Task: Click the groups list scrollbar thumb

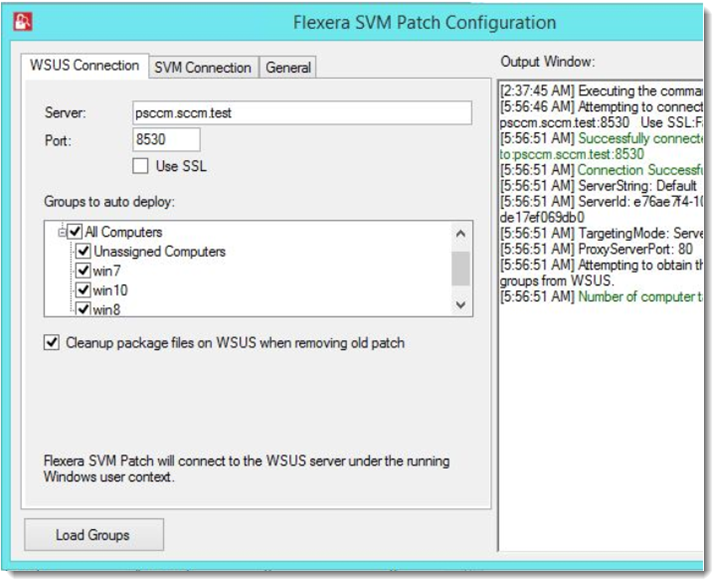Action: pyautogui.click(x=461, y=269)
